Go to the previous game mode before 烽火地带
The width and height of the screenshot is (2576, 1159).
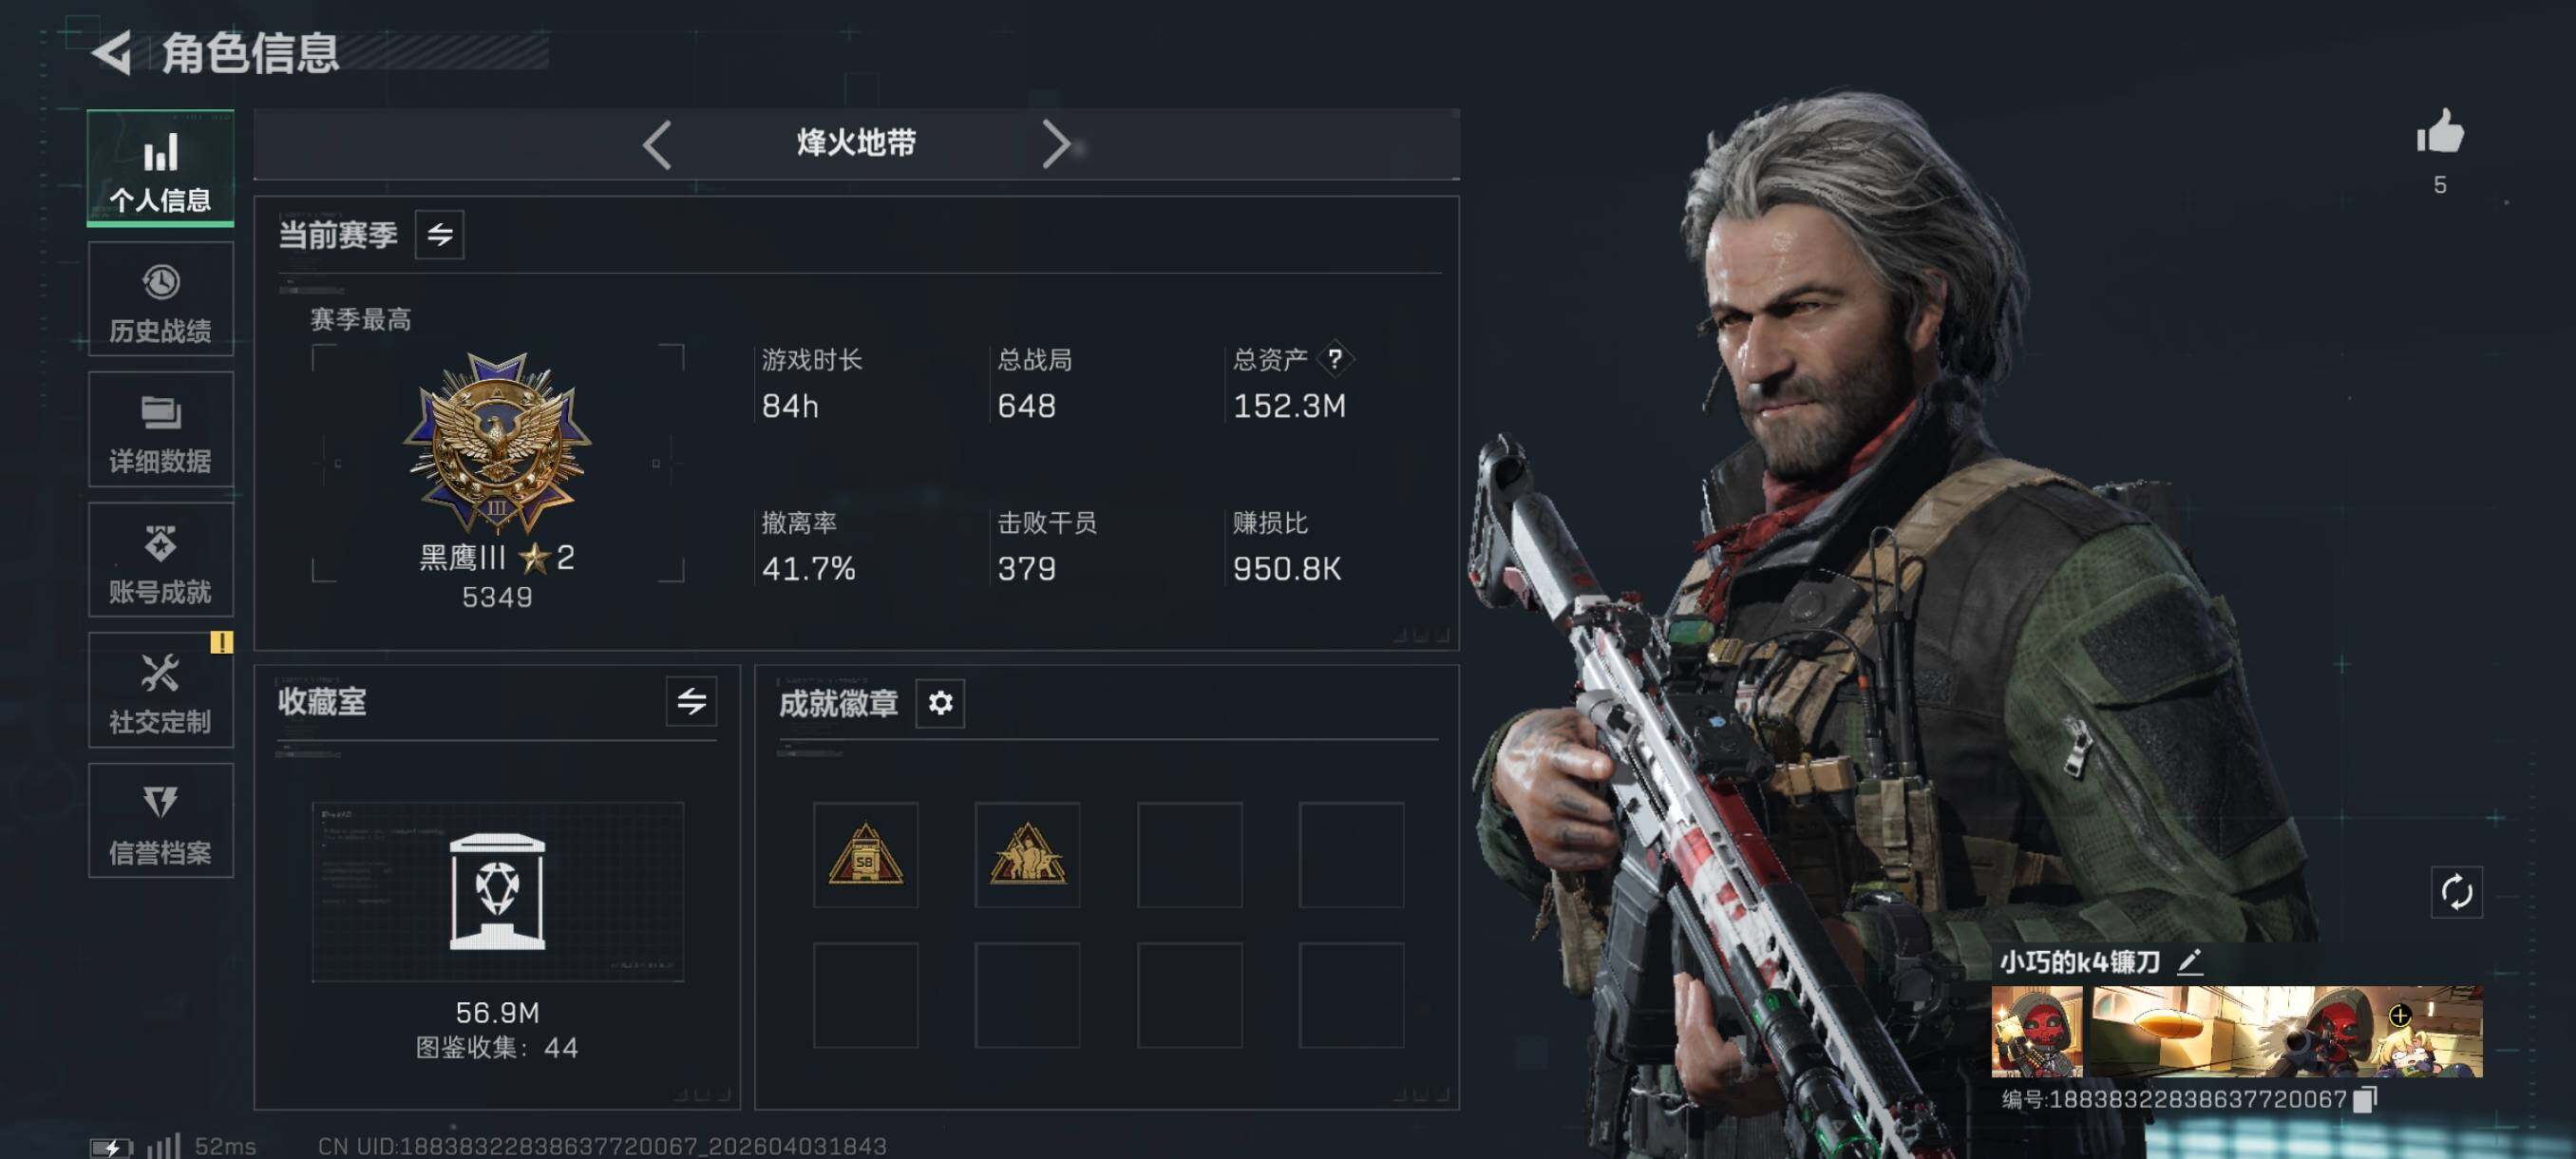point(657,145)
